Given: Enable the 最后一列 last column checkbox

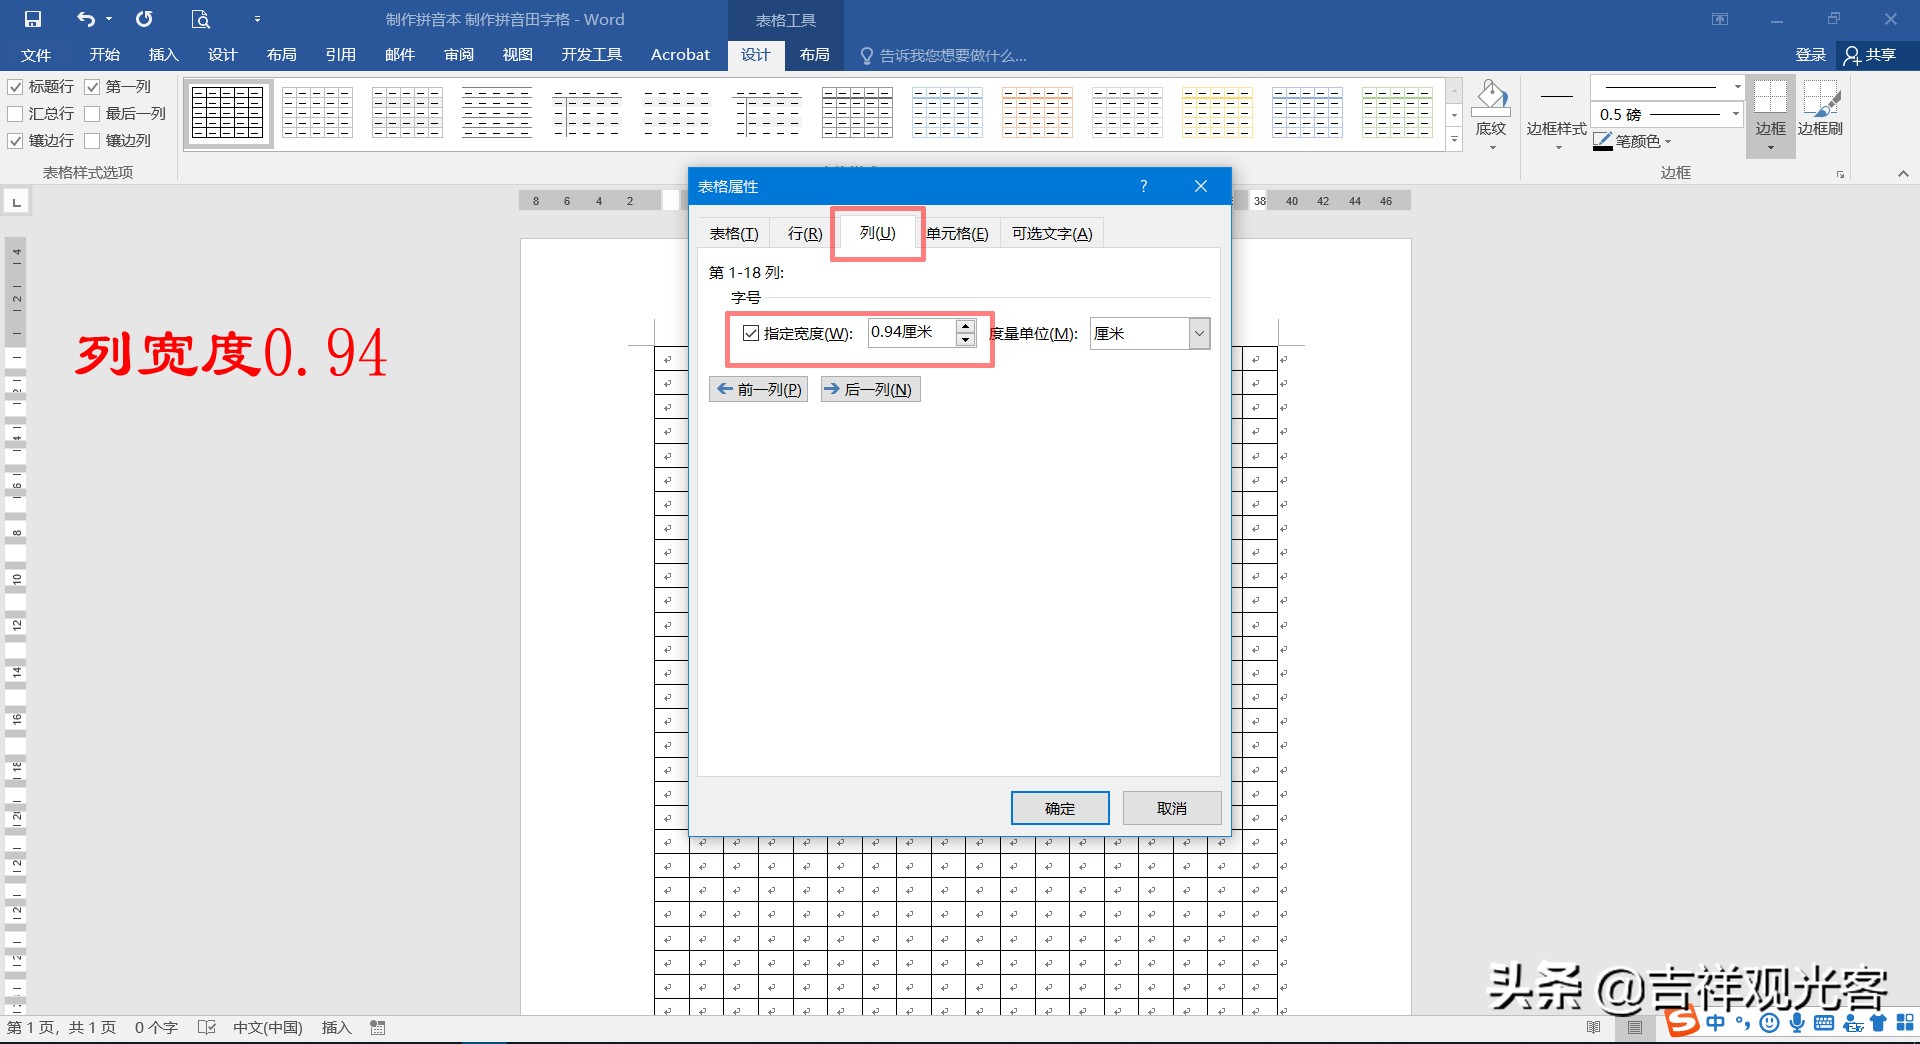Looking at the screenshot, I should [93, 114].
